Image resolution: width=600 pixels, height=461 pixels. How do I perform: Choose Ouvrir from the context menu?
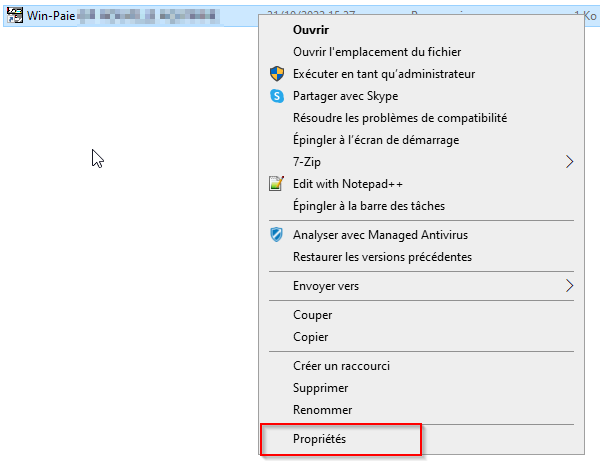(x=311, y=30)
